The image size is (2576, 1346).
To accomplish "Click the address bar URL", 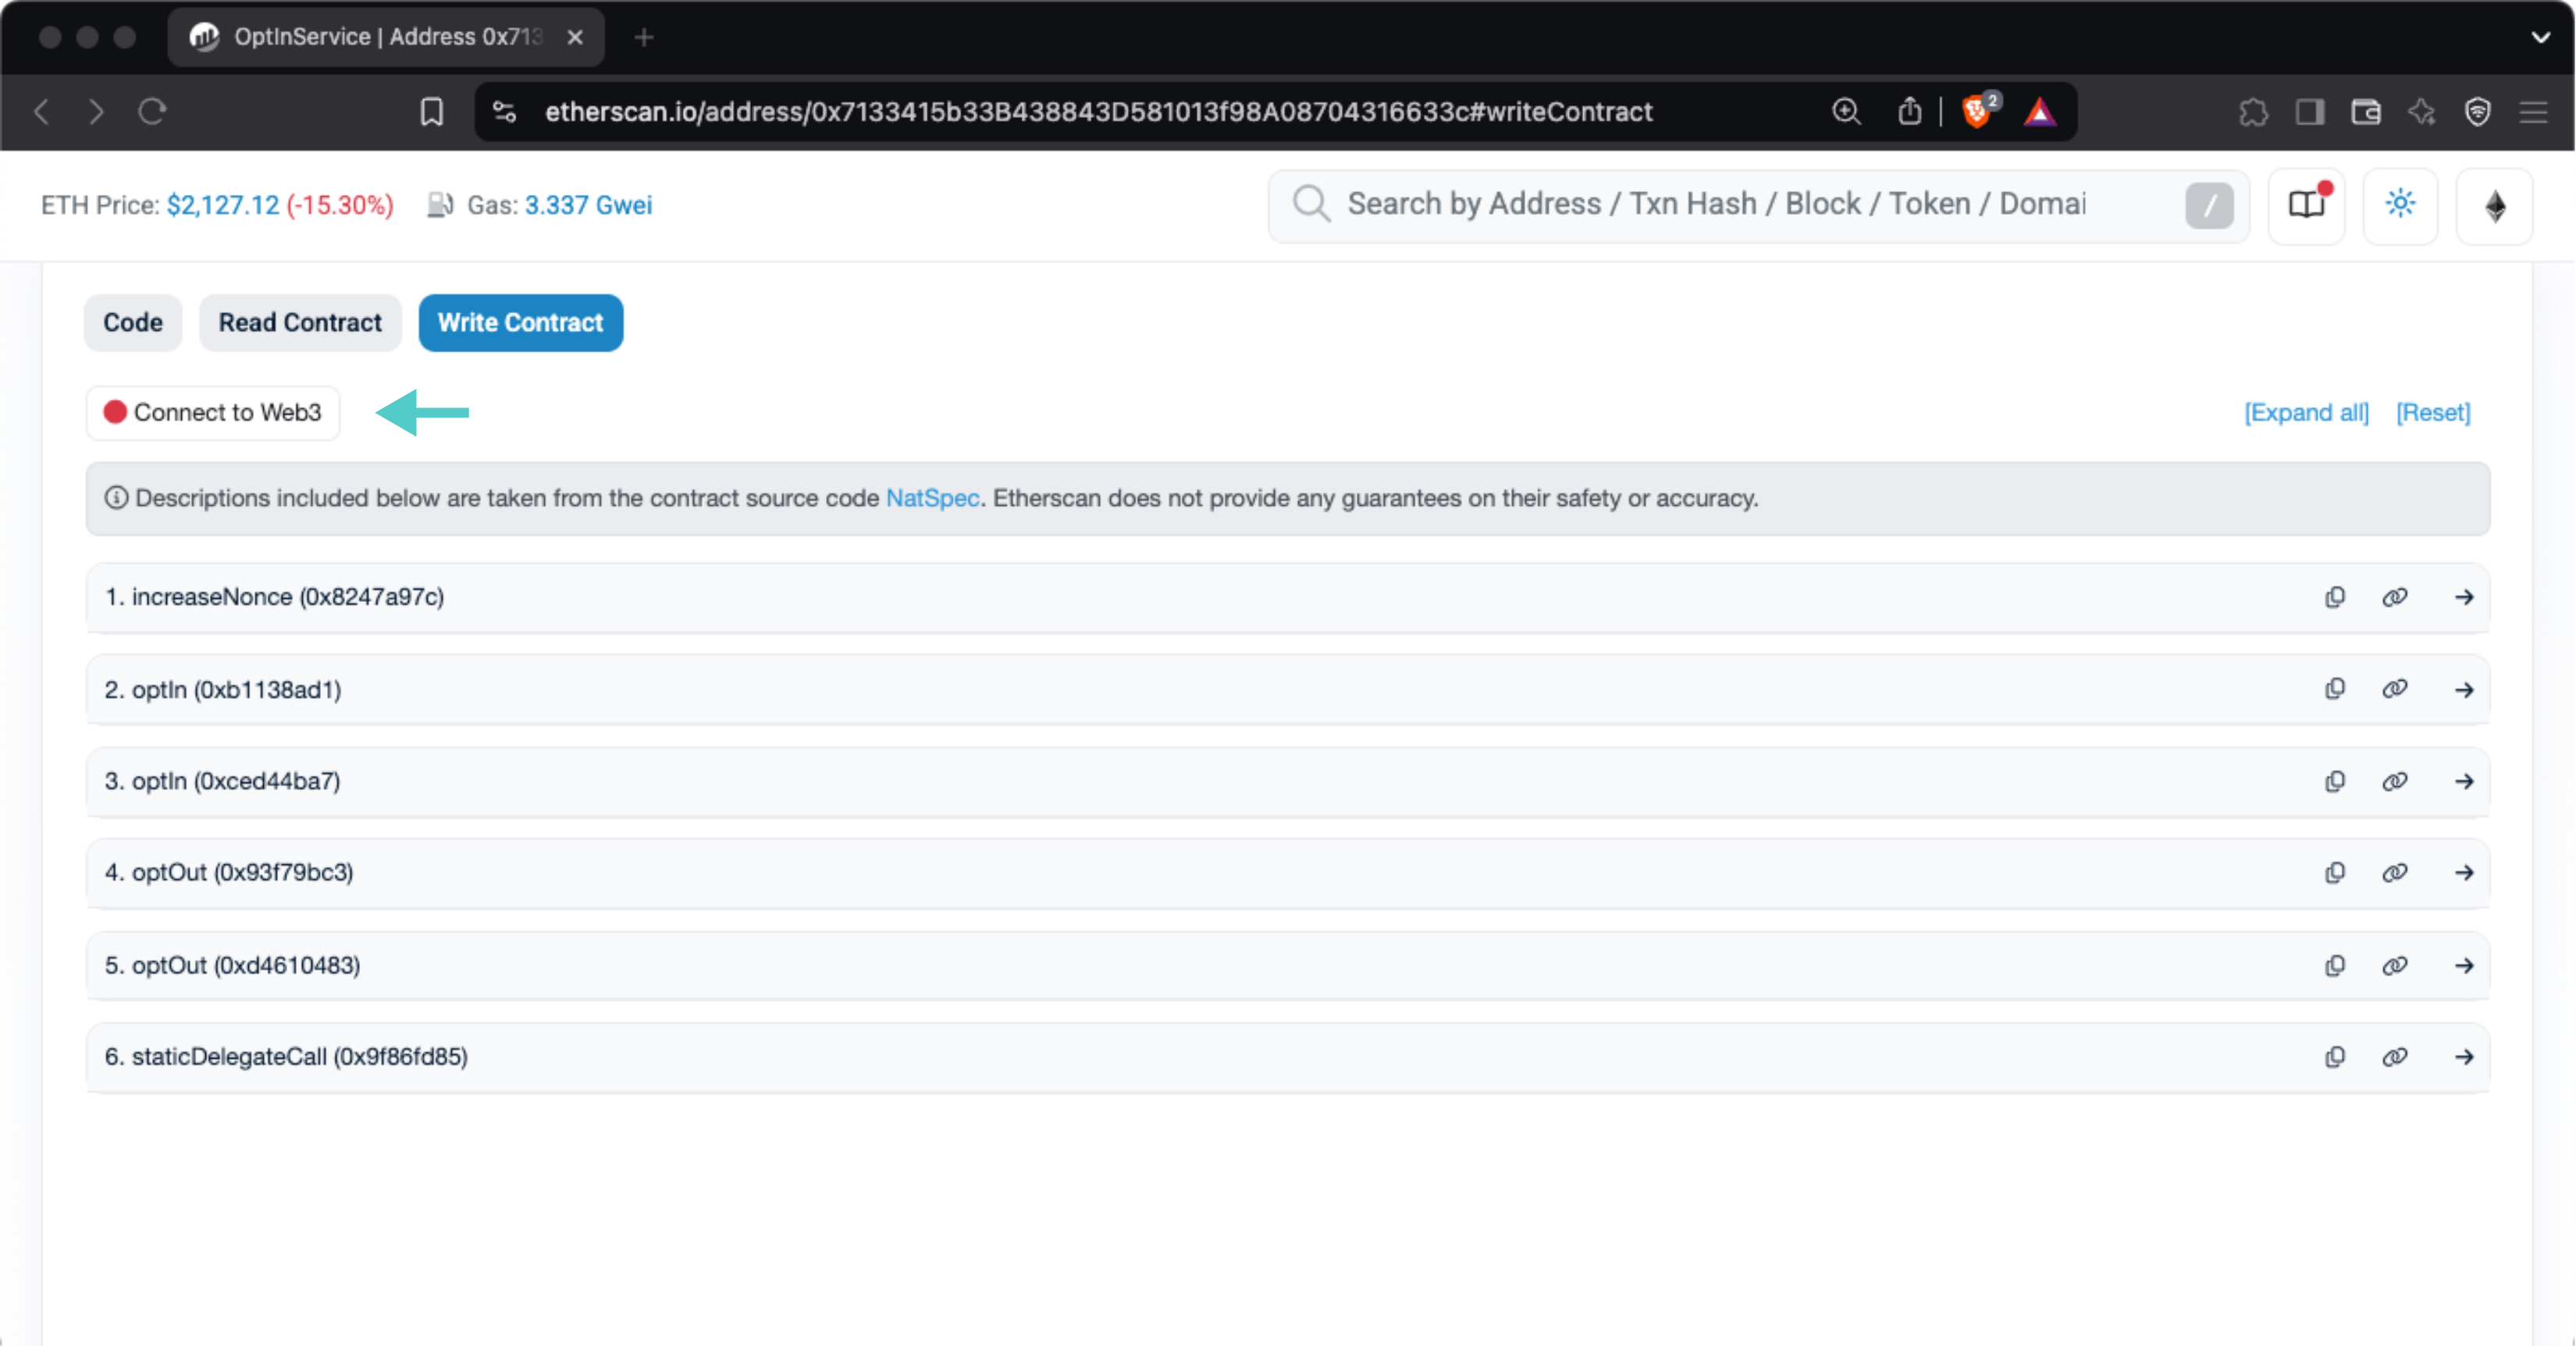I will [1098, 111].
